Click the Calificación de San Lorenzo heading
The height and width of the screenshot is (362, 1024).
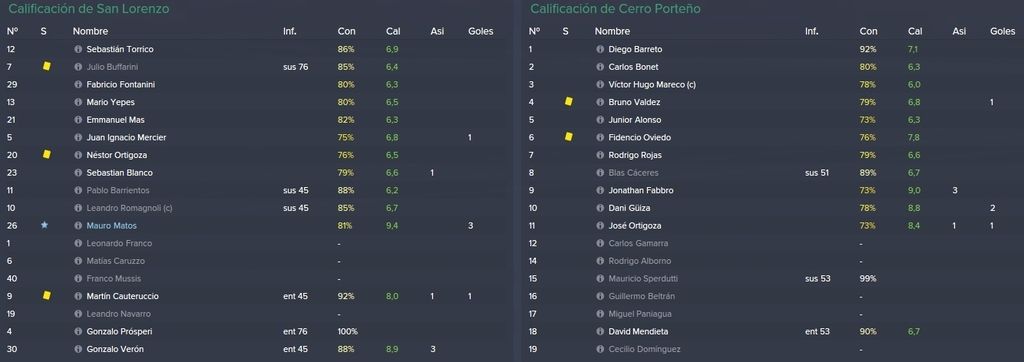(89, 9)
